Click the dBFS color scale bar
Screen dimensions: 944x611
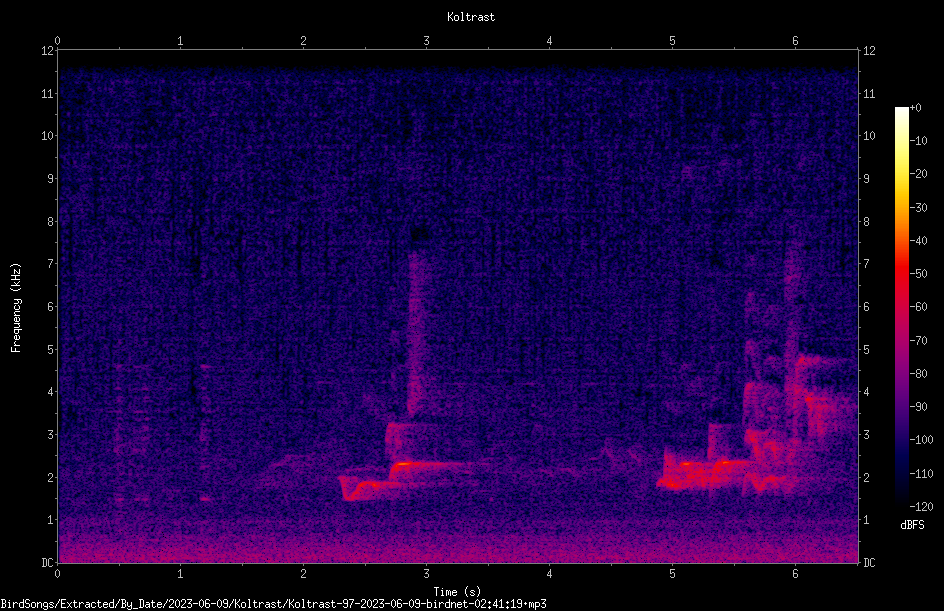click(x=901, y=307)
